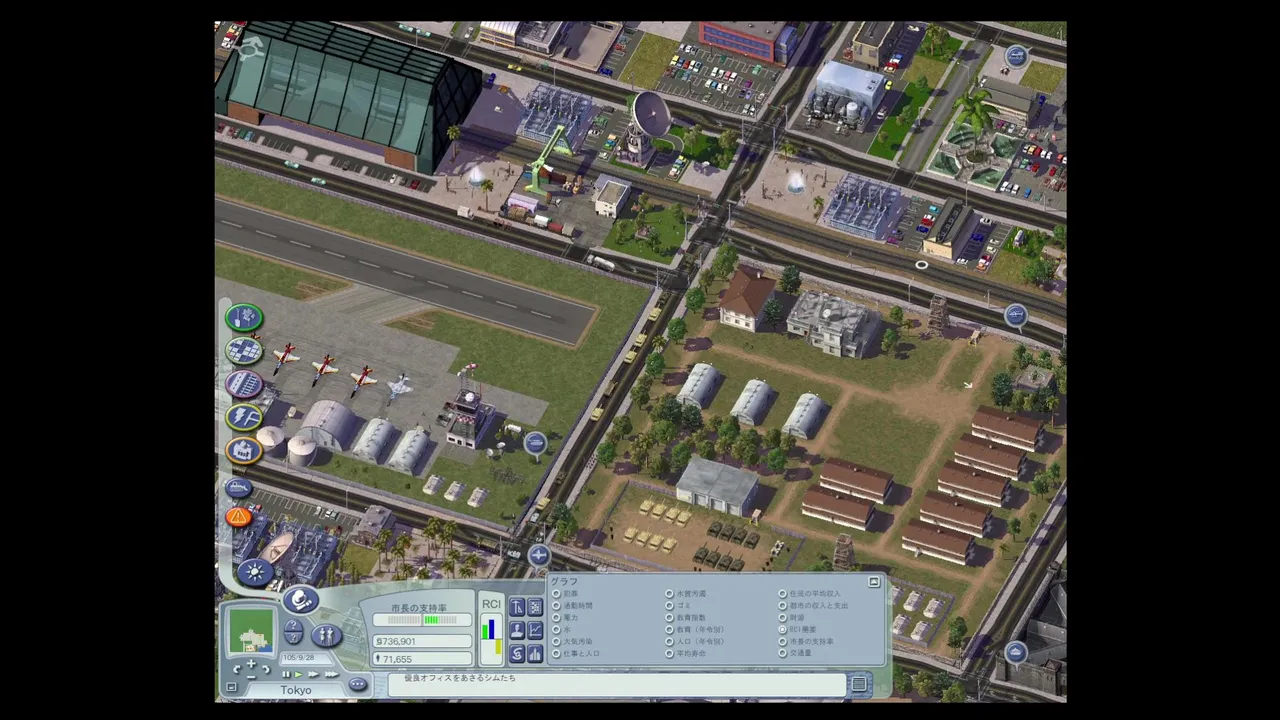Select the RCI需要 graph option
The image size is (1280, 720).
(782, 629)
